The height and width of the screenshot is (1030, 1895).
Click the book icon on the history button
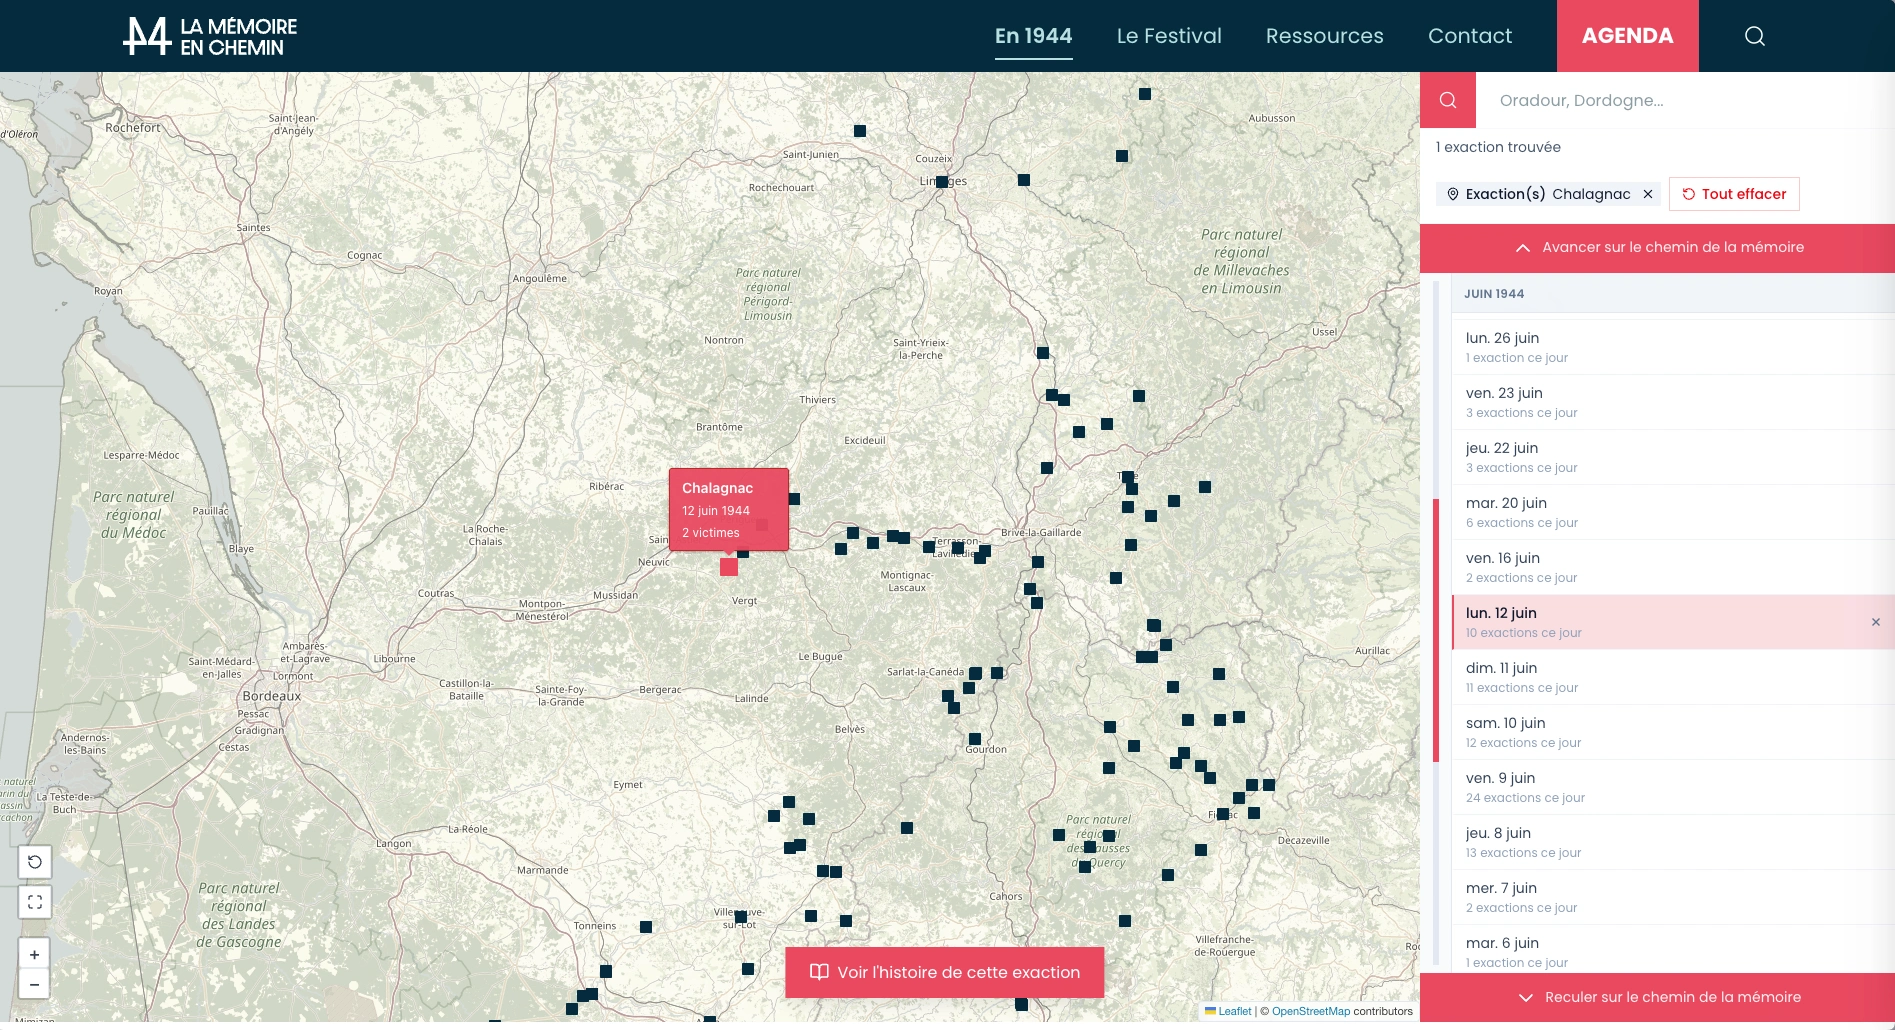click(x=819, y=972)
